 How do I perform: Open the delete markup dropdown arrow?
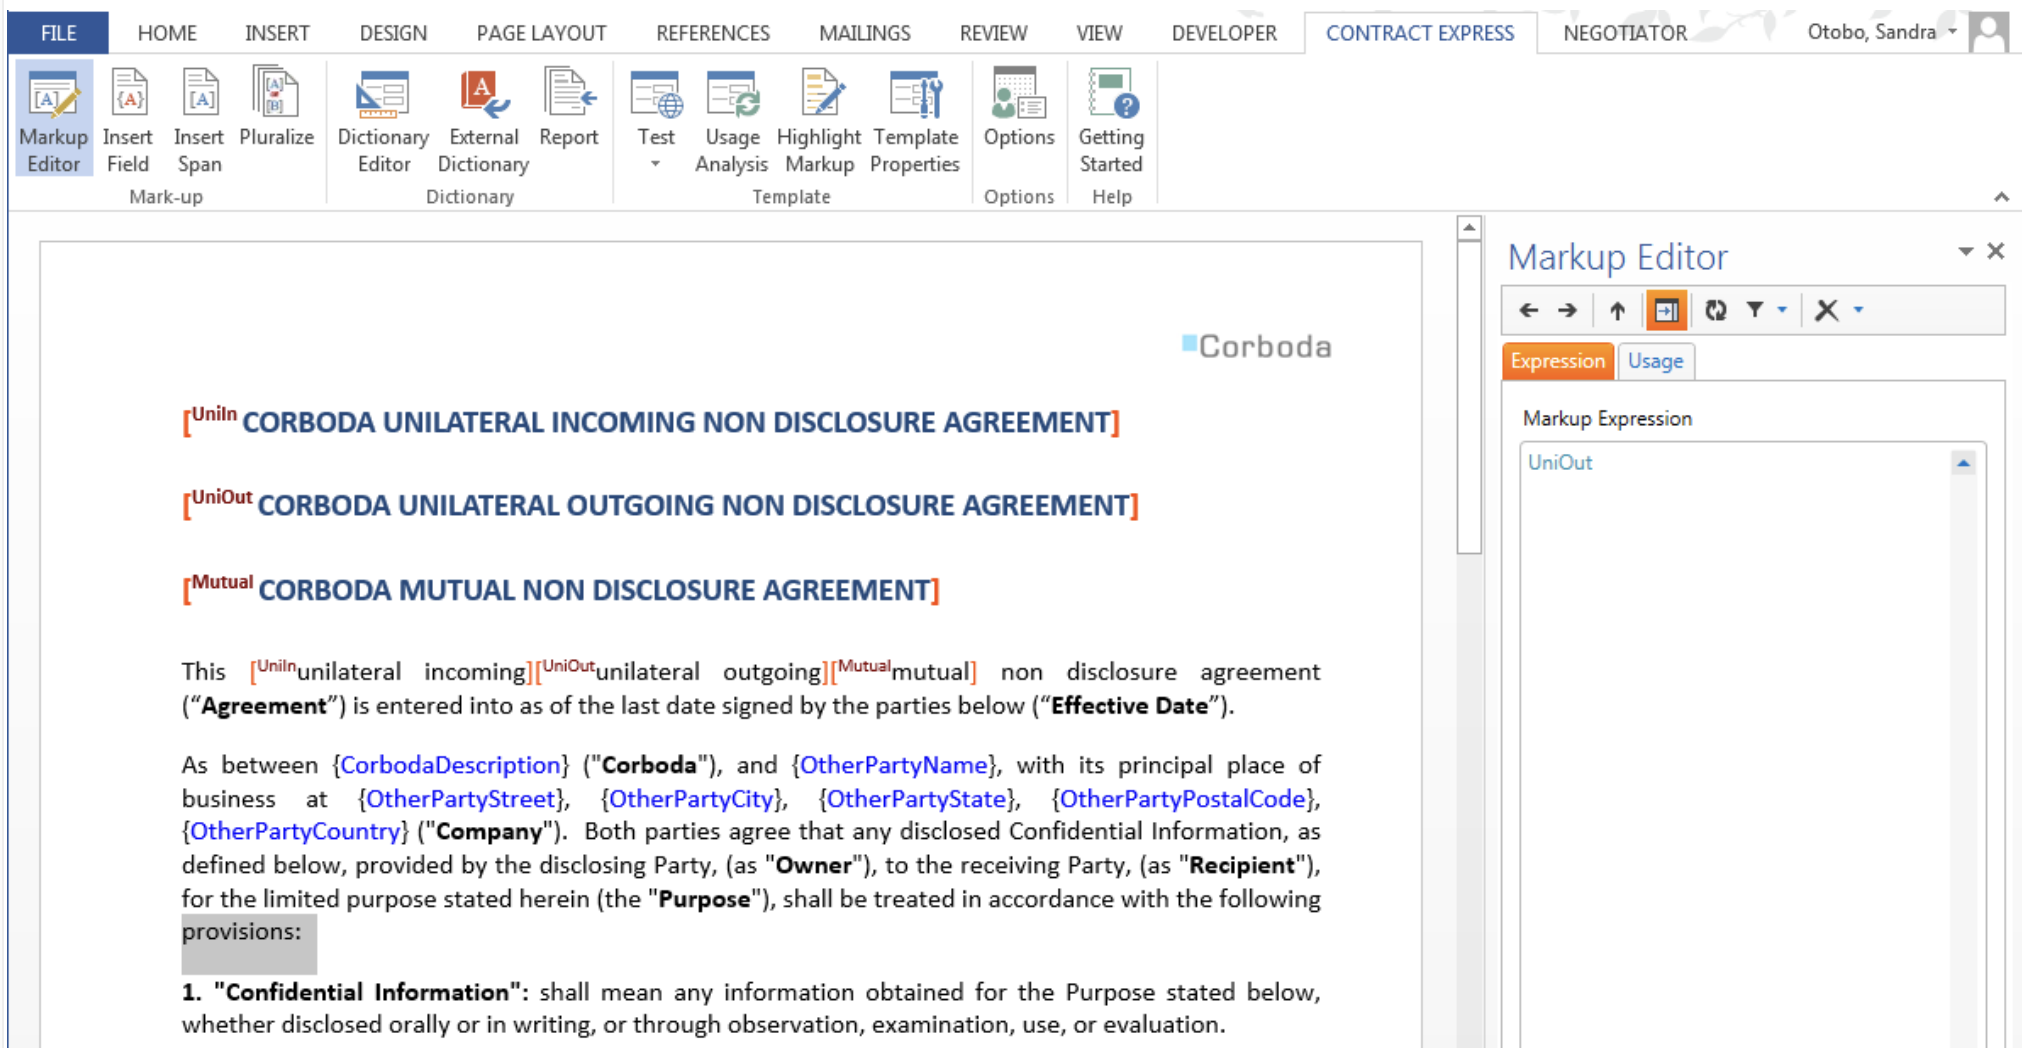coord(1858,310)
